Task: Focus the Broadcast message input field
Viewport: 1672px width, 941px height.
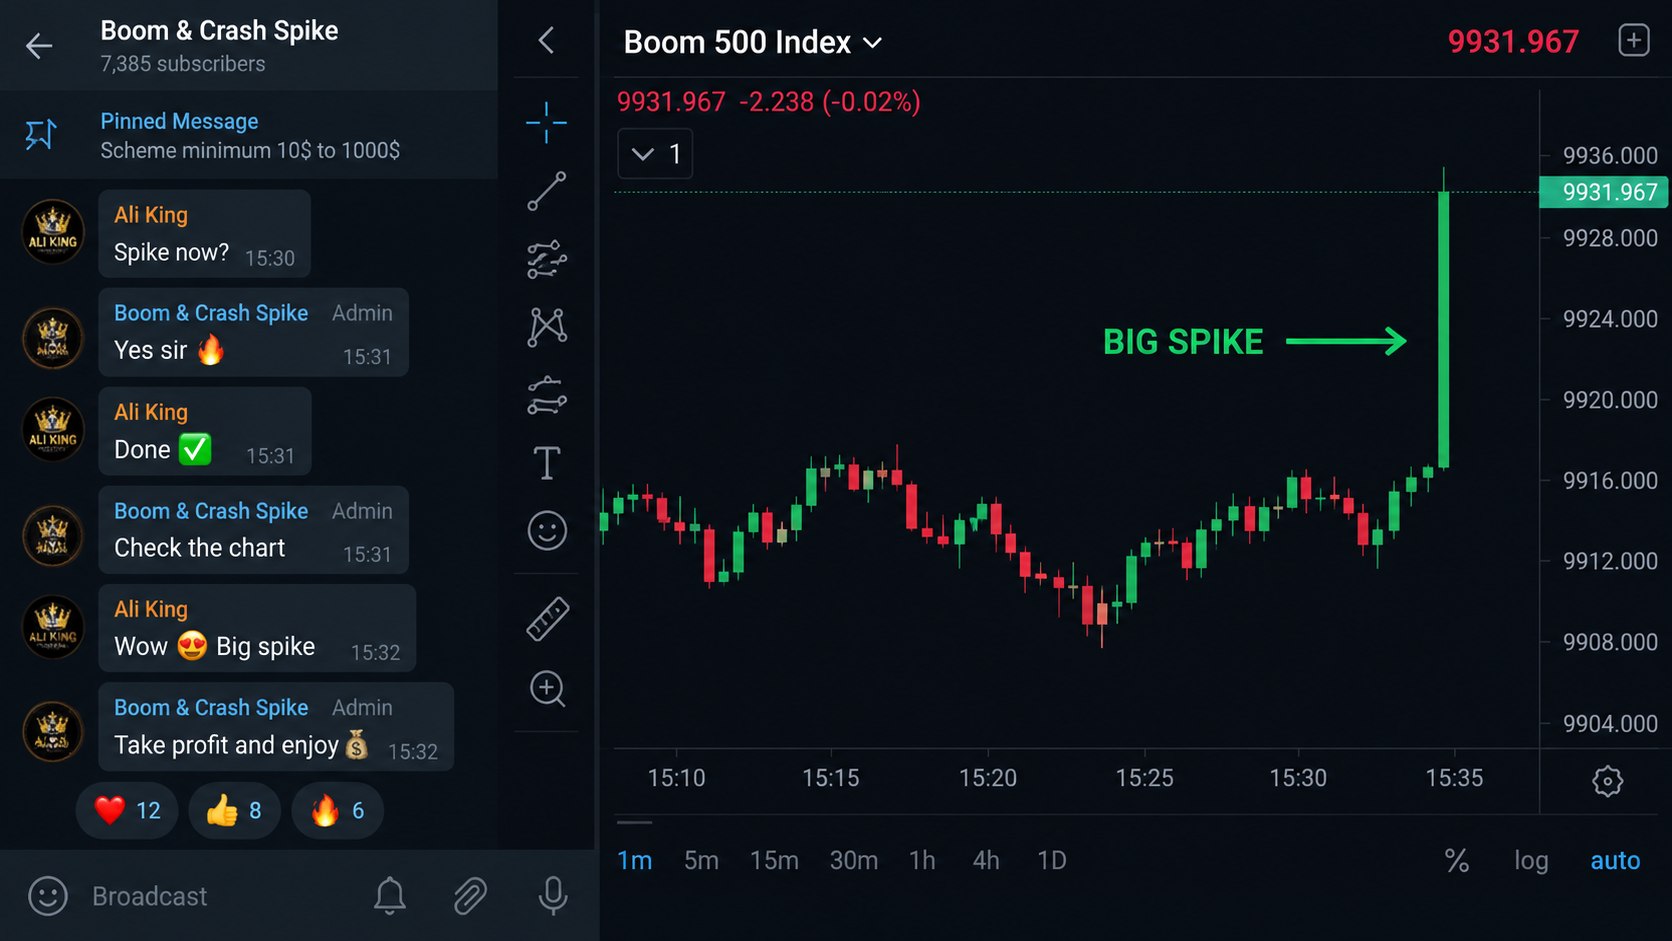Action: pos(150,896)
